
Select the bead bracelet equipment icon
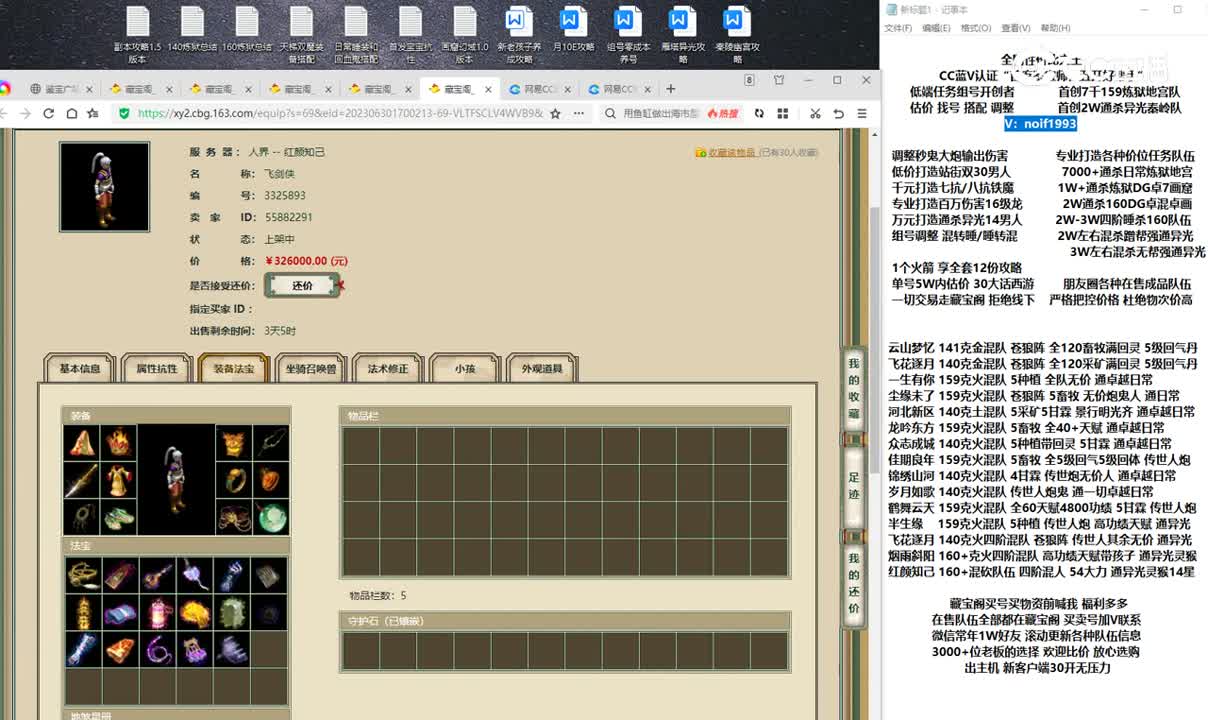(234, 517)
